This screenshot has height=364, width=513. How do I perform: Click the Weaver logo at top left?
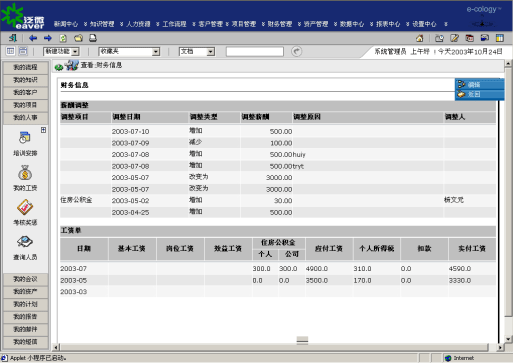click(x=23, y=17)
